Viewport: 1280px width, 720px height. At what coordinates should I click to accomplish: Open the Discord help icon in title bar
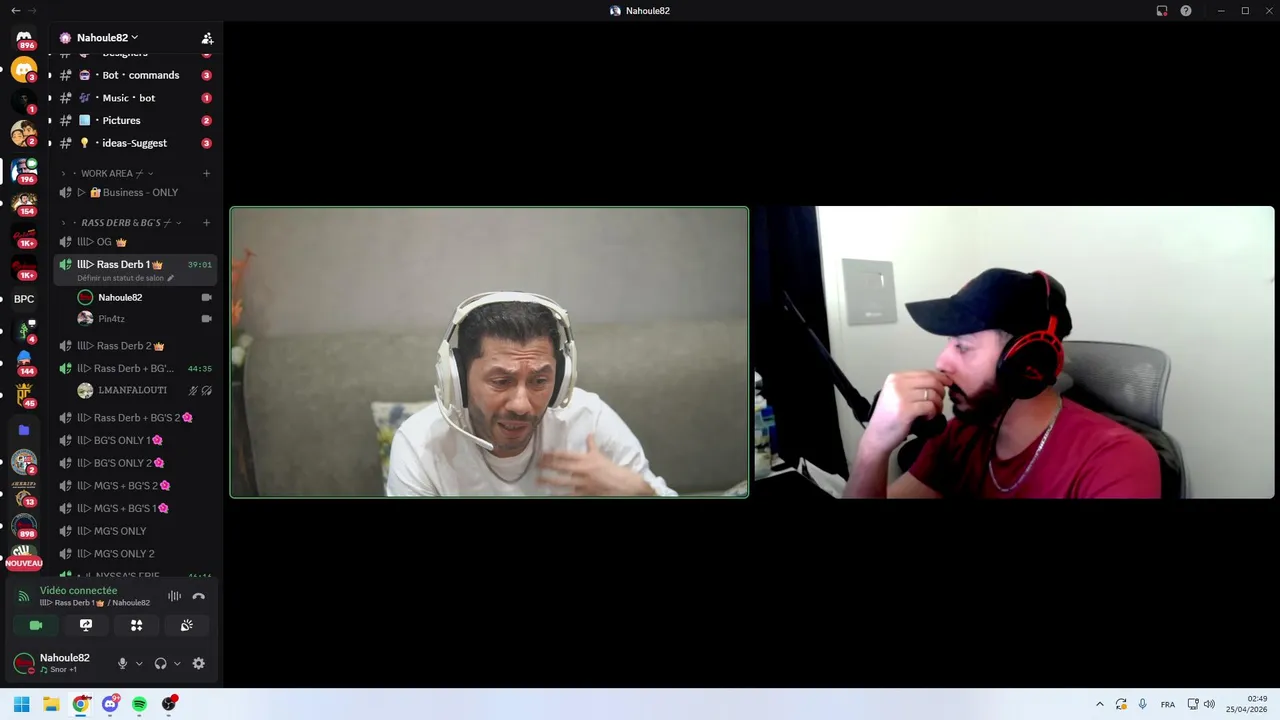tap(1186, 11)
